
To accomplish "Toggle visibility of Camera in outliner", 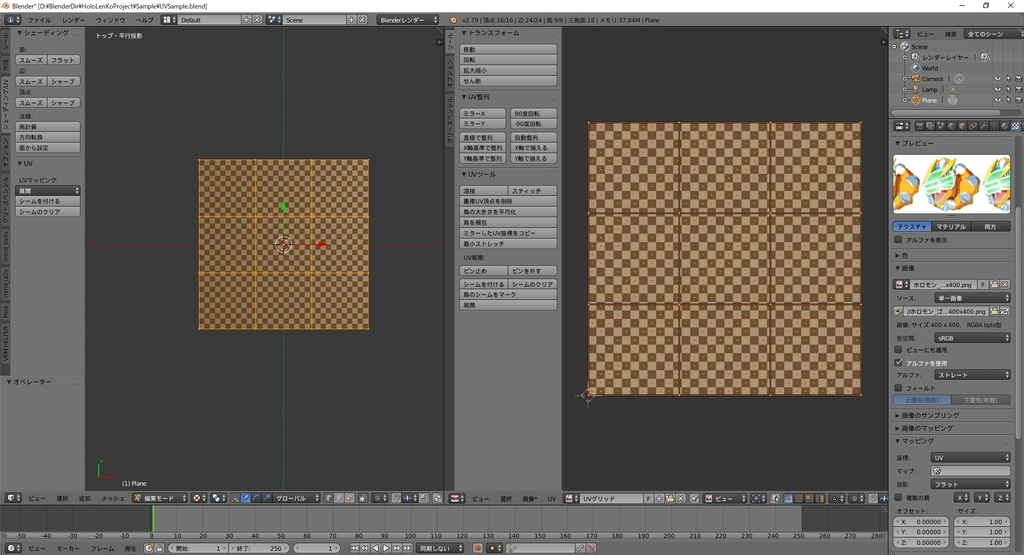I will (x=998, y=78).
